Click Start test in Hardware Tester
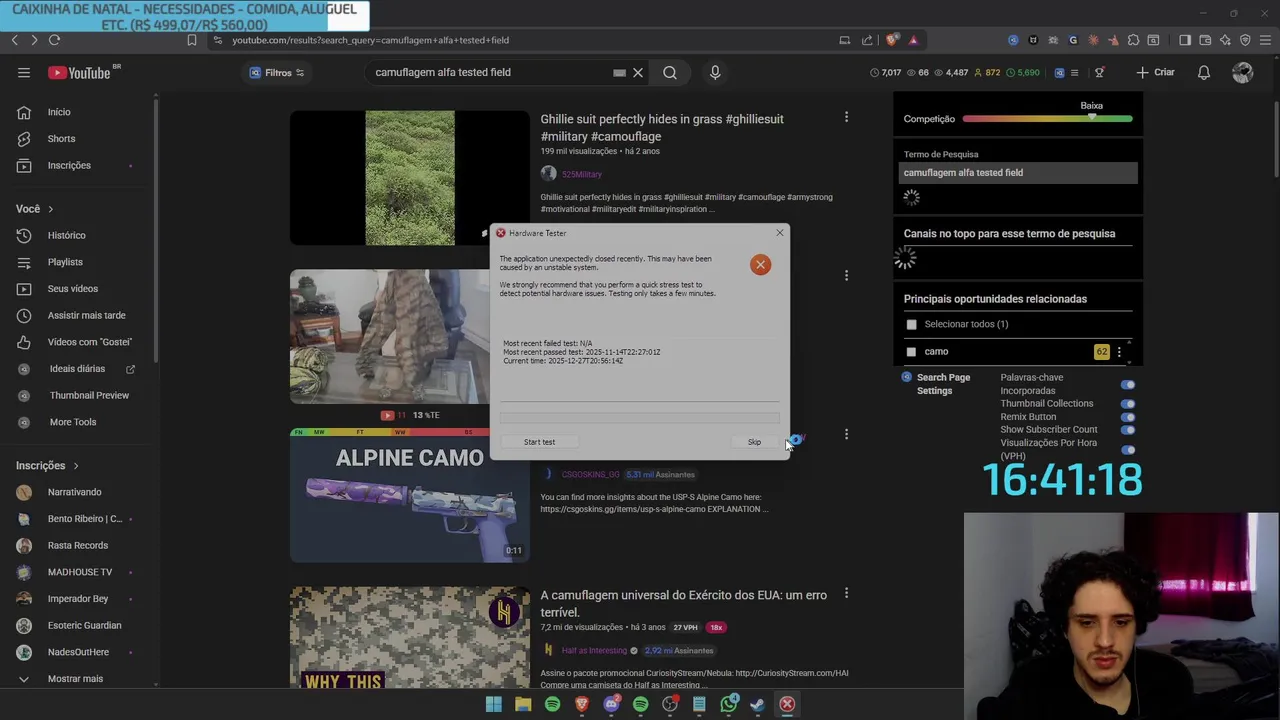Viewport: 1280px width, 720px height. [539, 442]
